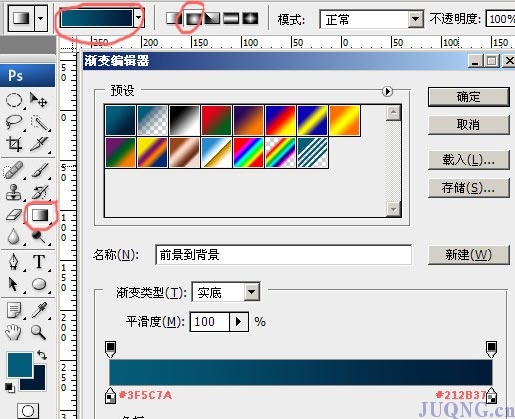Choose linear gradient style
Image resolution: width=515 pixels, height=419 pixels.
tap(172, 18)
